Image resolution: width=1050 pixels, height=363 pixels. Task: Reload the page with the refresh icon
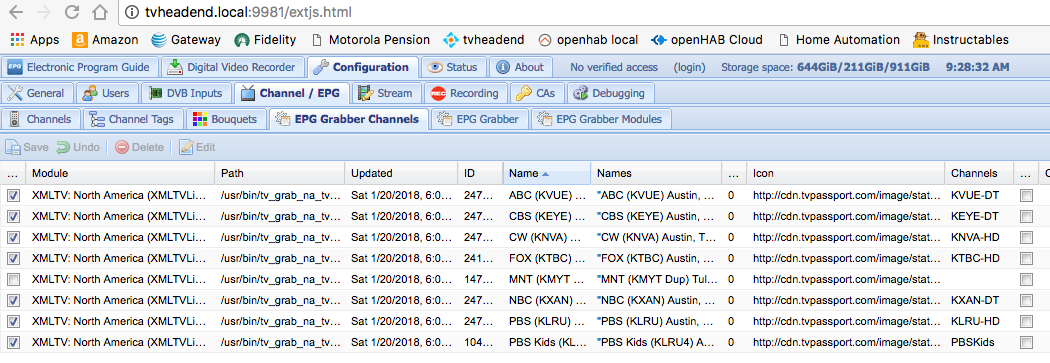[72, 12]
